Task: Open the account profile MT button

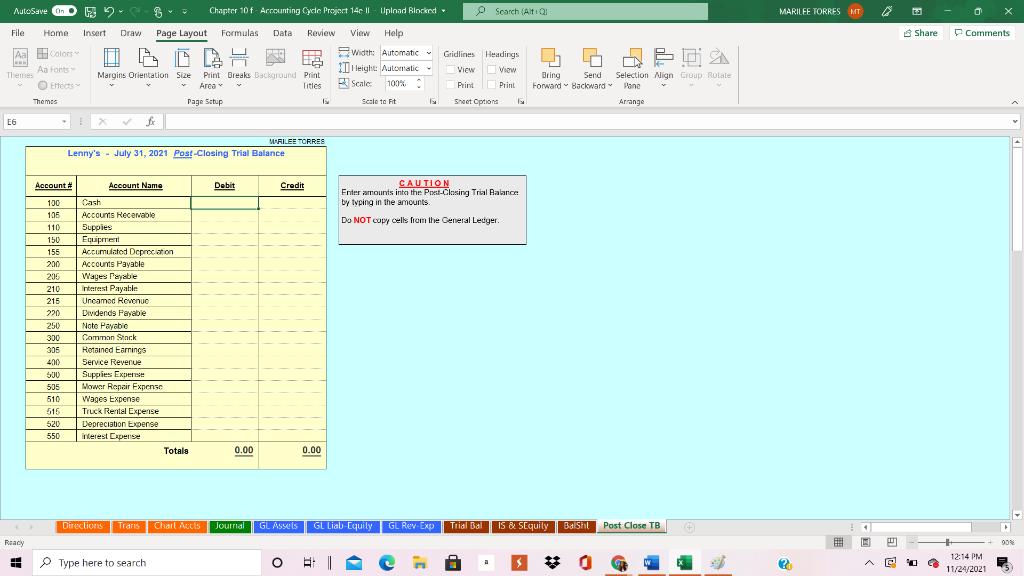Action: tap(855, 11)
